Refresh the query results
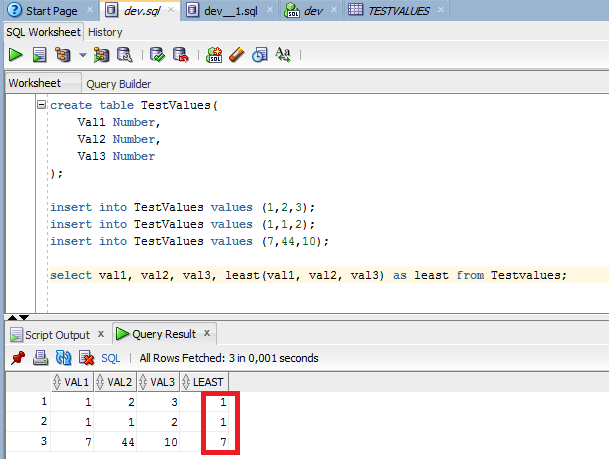The image size is (609, 461). click(x=64, y=357)
